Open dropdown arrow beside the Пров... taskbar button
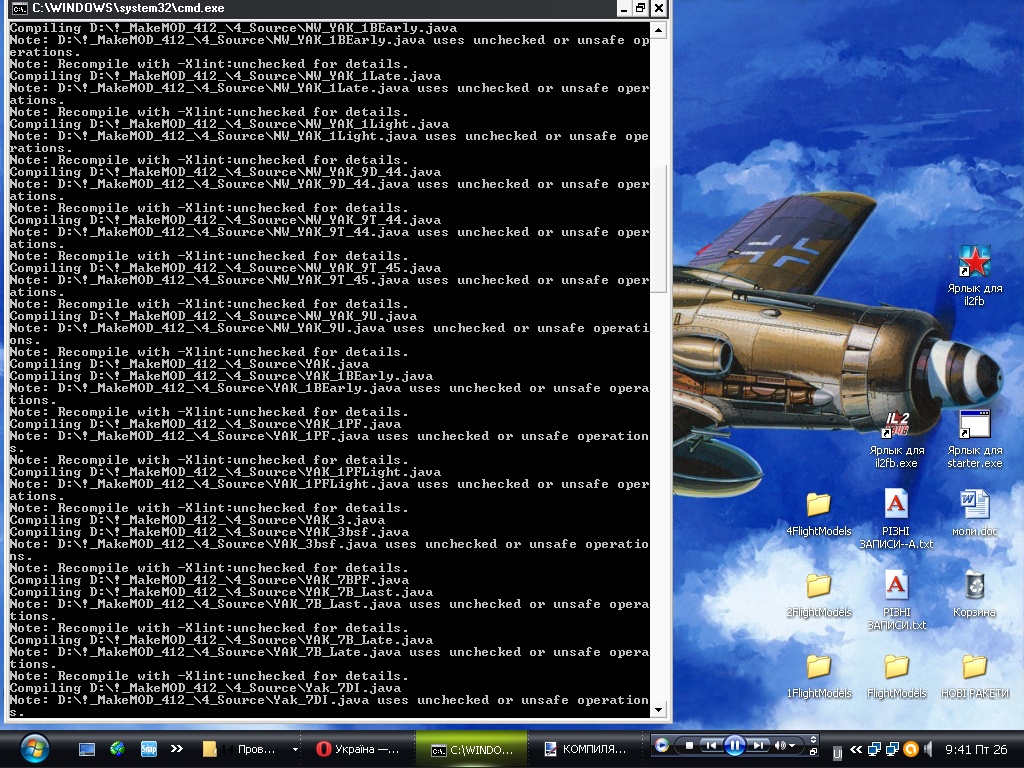This screenshot has width=1024, height=768. [x=295, y=750]
